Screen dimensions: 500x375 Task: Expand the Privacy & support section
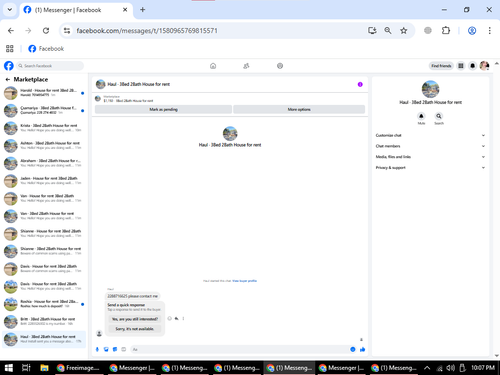(430, 168)
